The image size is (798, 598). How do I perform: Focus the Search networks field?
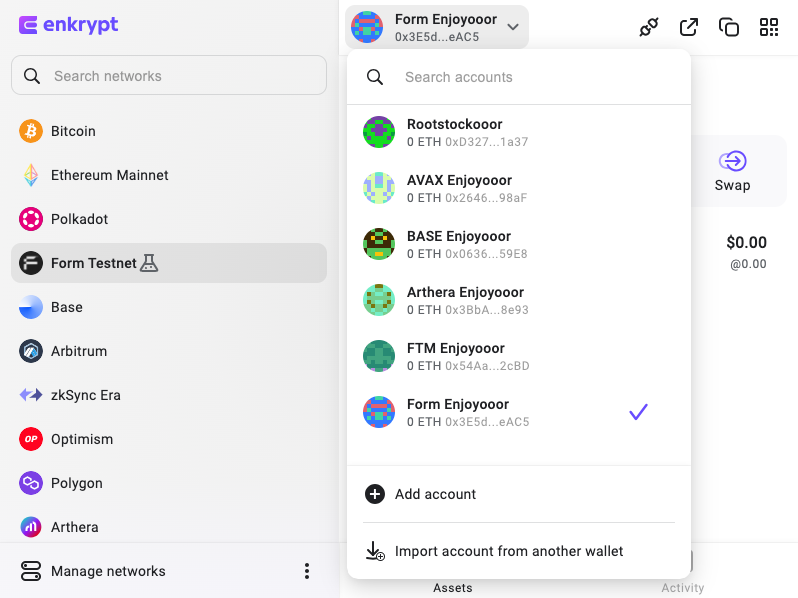169,75
